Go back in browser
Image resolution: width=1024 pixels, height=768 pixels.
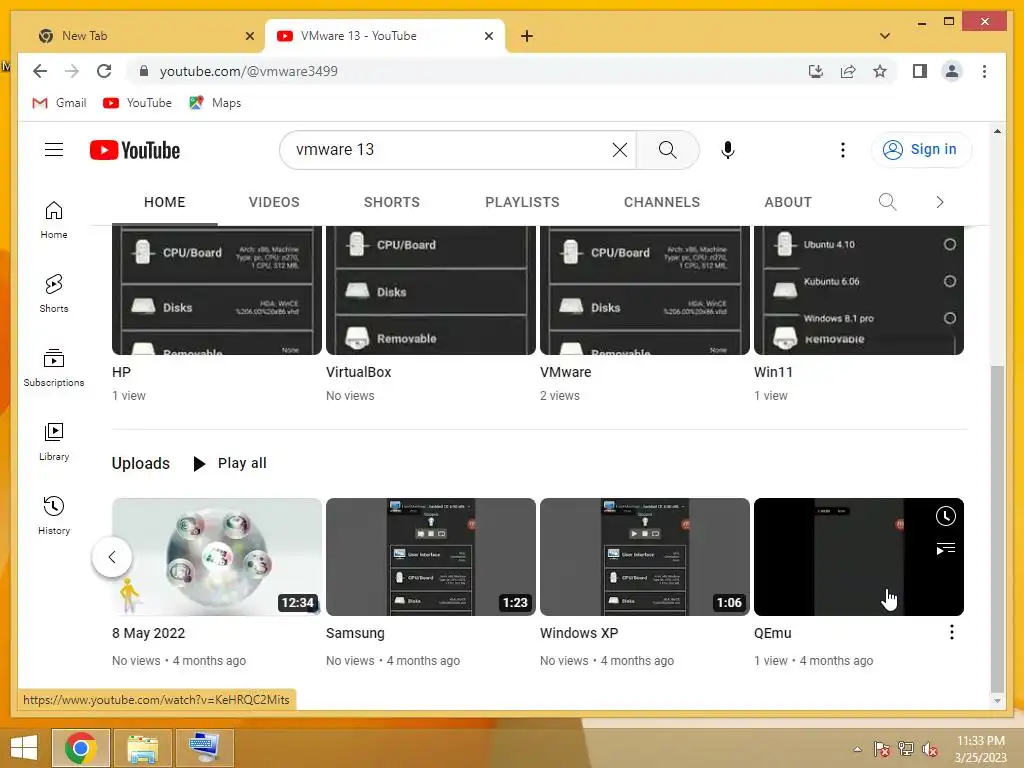click(40, 71)
